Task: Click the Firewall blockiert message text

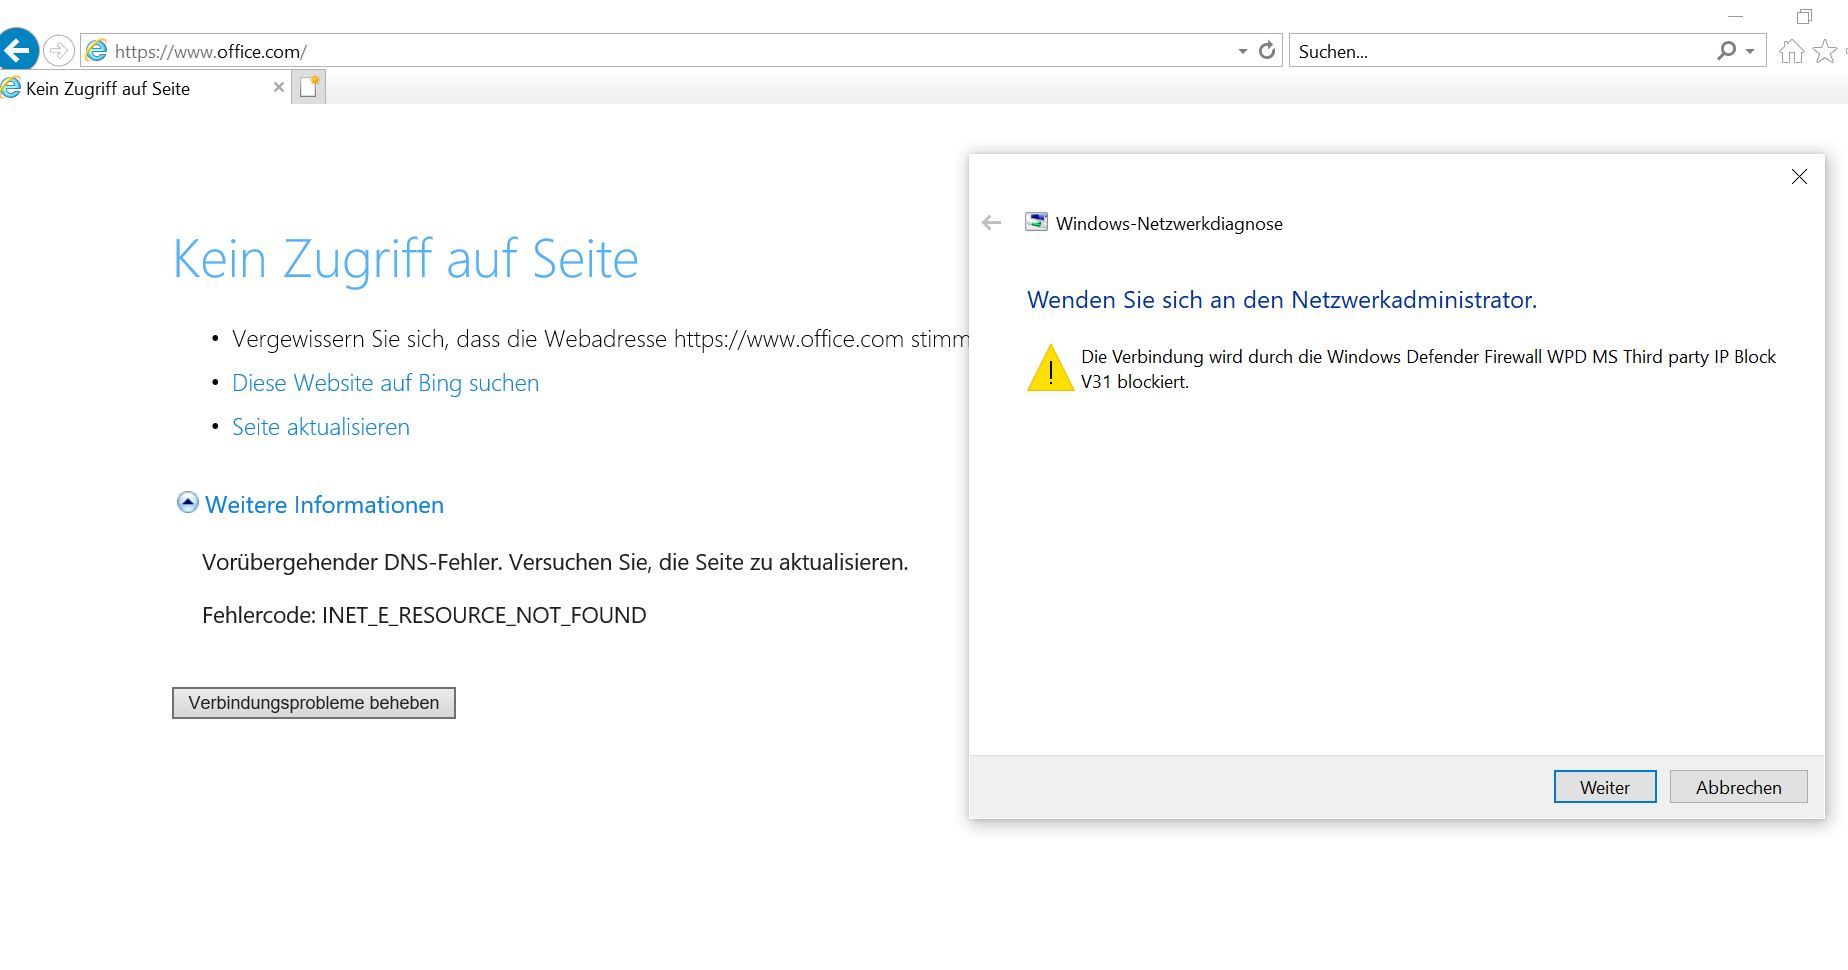Action: (x=1428, y=369)
